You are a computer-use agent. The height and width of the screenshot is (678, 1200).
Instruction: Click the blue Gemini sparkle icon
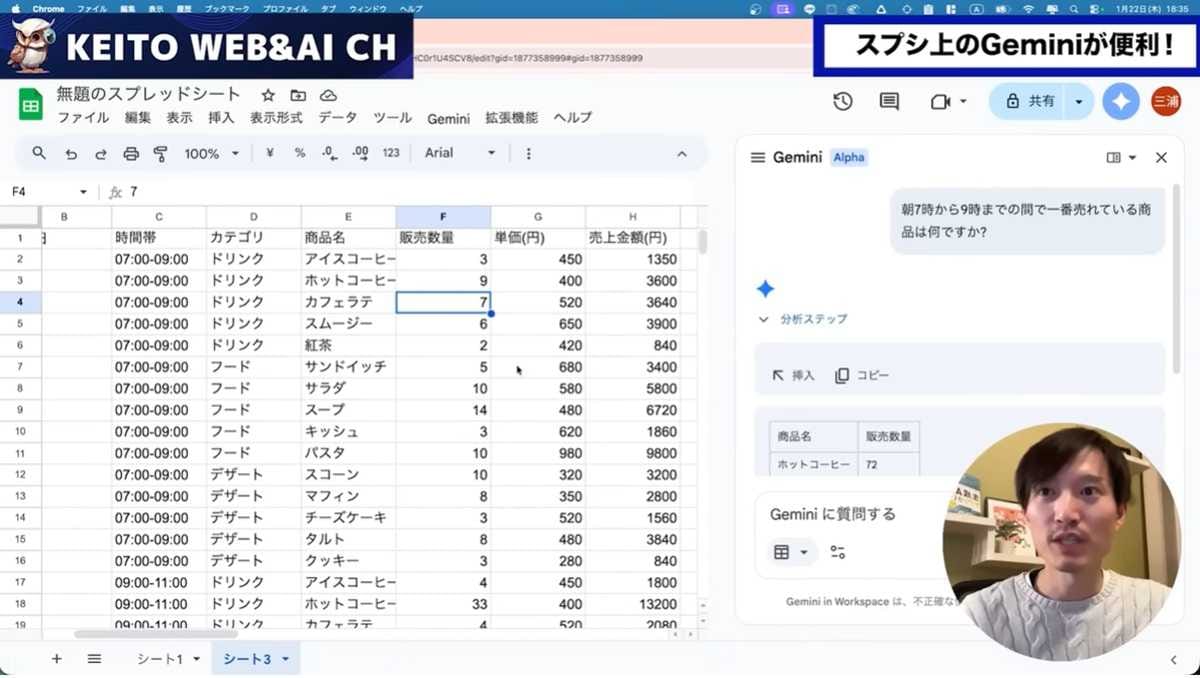tap(1121, 101)
